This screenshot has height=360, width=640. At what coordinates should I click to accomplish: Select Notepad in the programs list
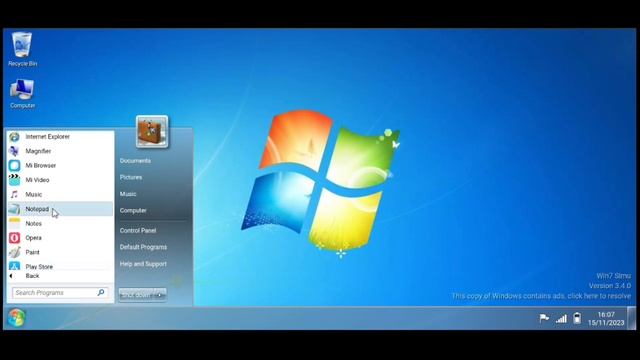click(x=60, y=209)
